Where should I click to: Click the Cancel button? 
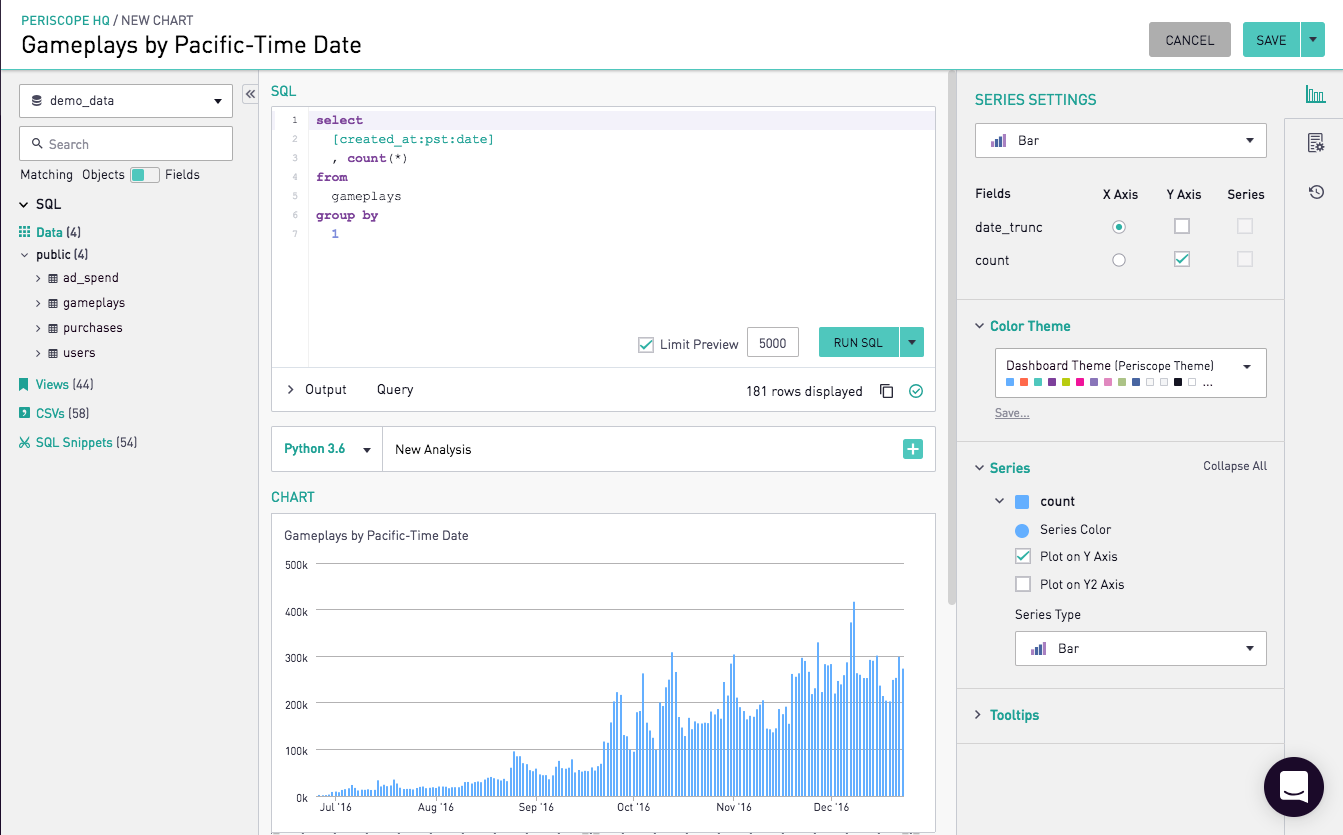(x=1190, y=40)
